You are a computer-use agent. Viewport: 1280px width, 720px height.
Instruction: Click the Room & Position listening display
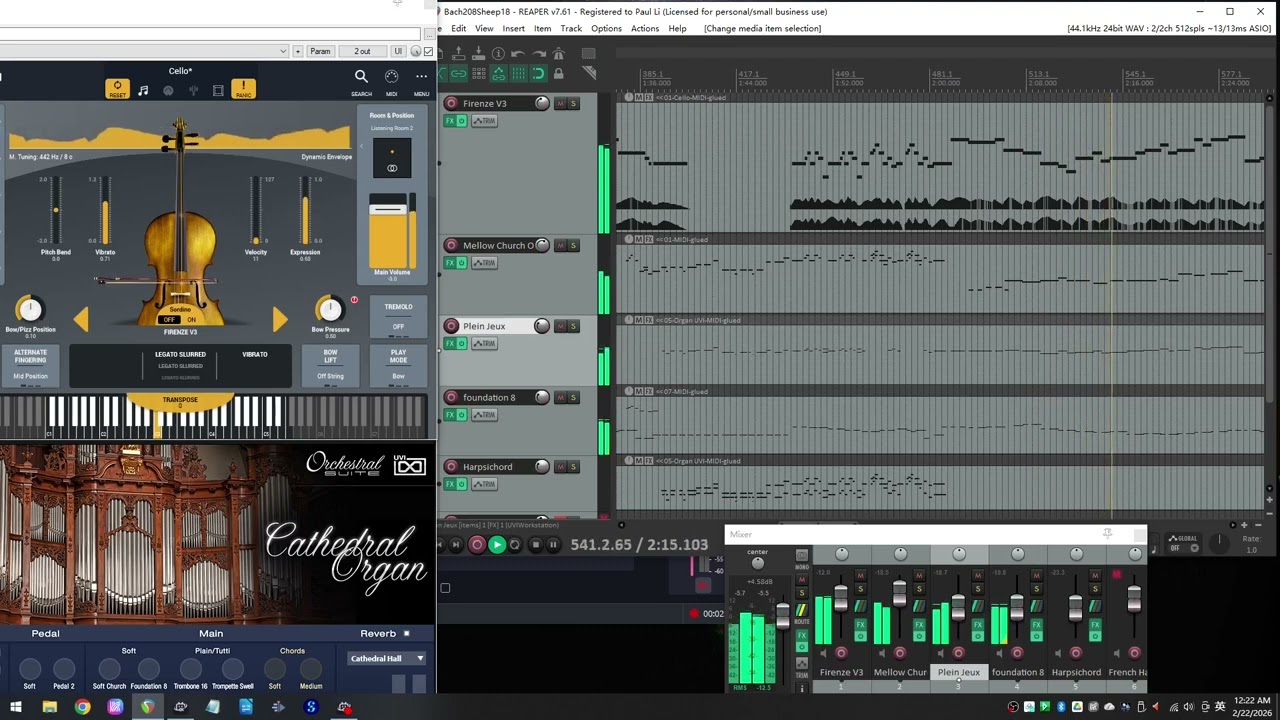pos(392,158)
